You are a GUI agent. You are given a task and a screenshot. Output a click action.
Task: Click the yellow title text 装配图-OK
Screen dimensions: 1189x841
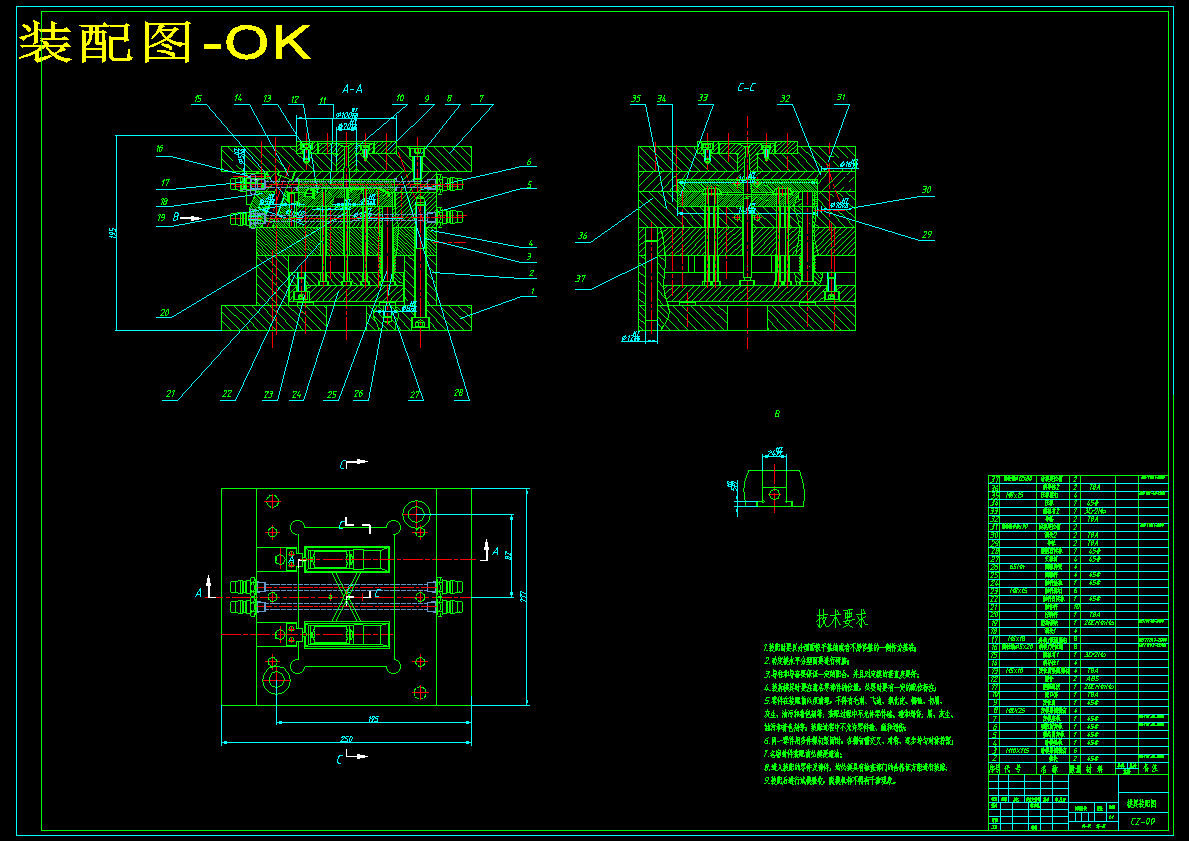[165, 43]
